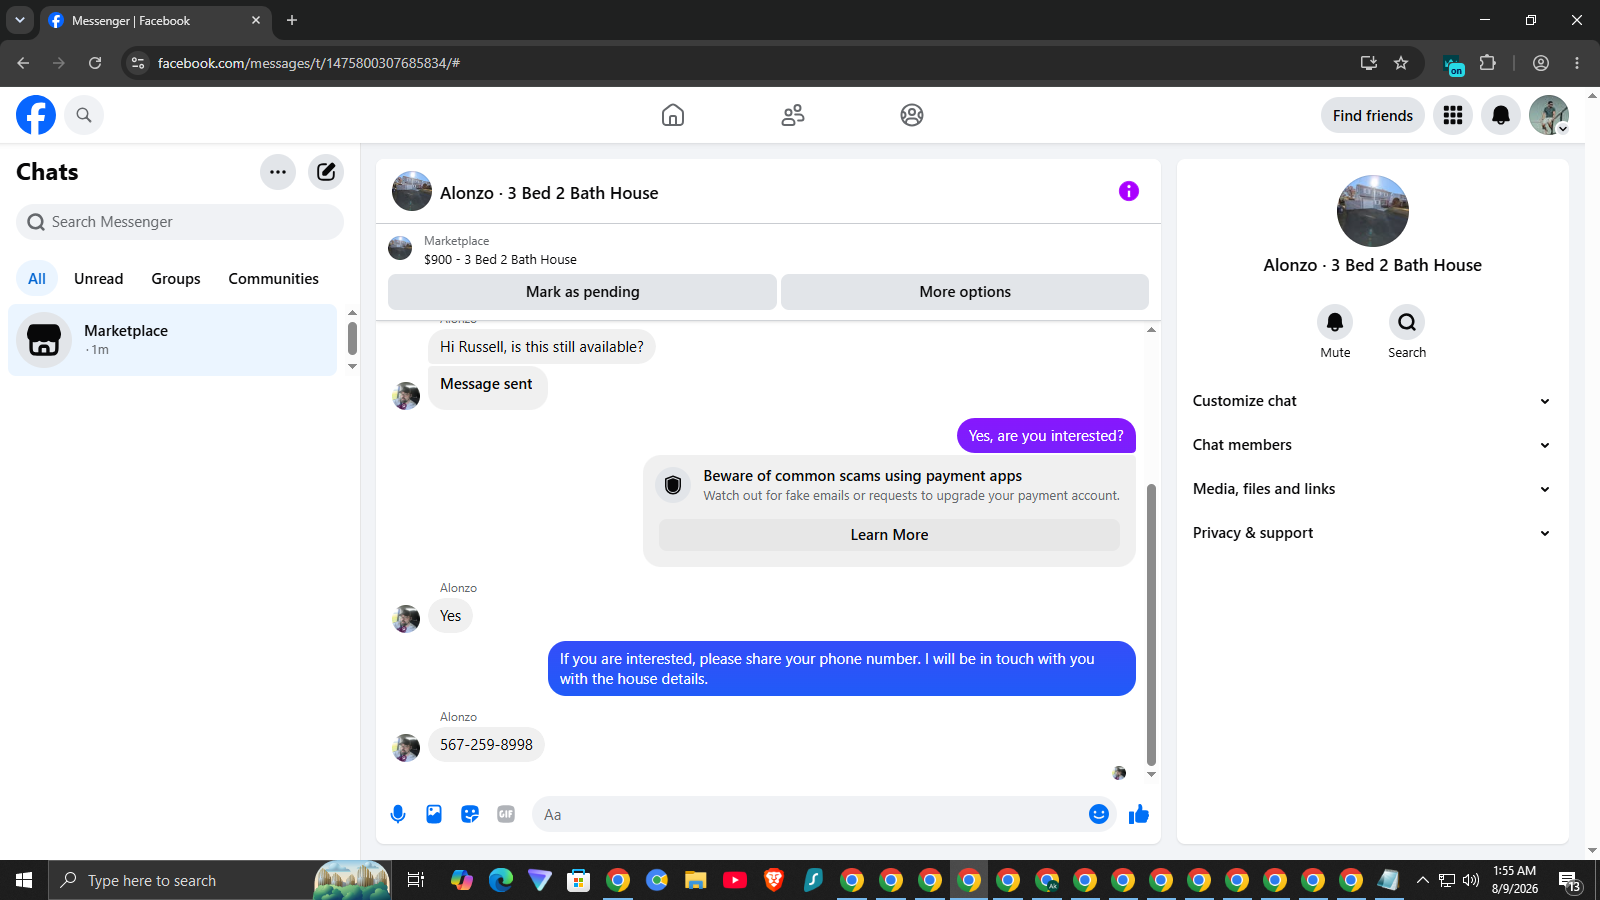The height and width of the screenshot is (900, 1600).
Task: Show hidden system tray icons
Action: [1423, 880]
